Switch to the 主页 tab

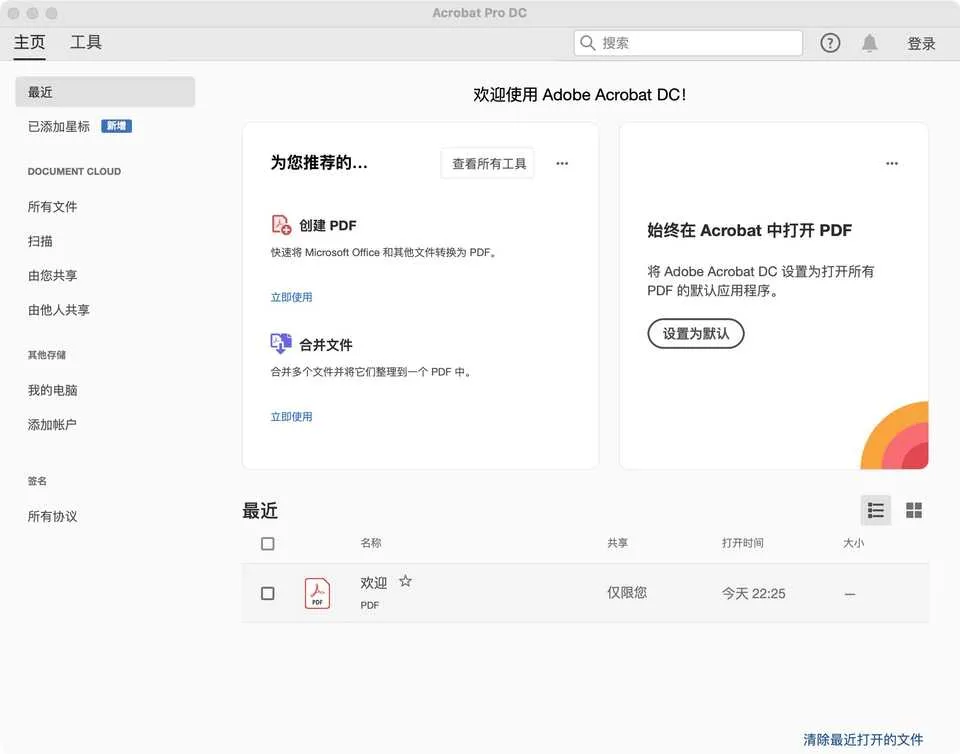tap(29, 43)
